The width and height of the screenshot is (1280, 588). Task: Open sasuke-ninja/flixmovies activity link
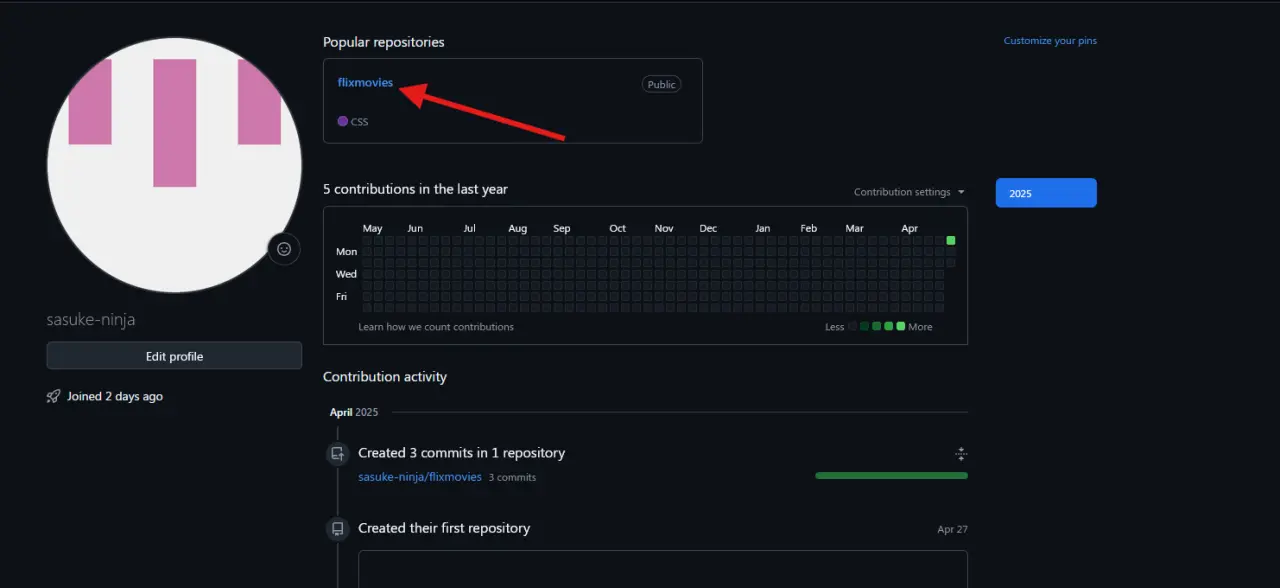[420, 477]
